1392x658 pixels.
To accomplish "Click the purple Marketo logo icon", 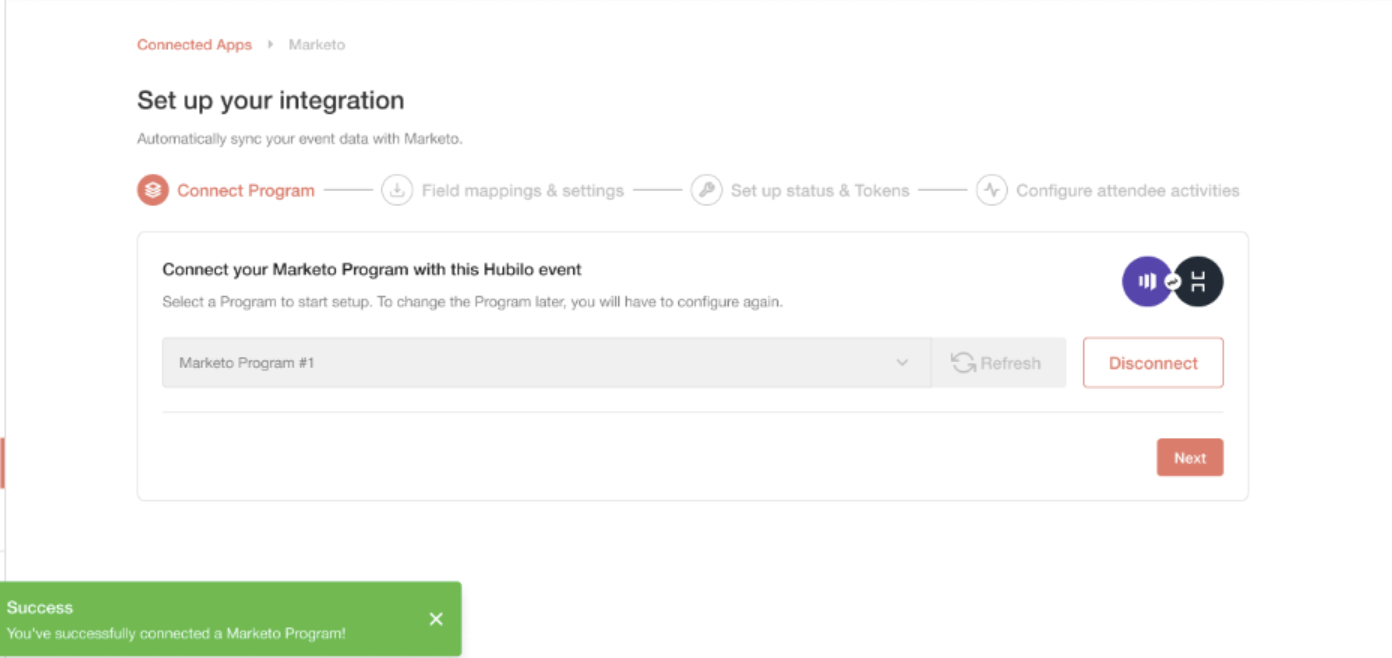I will [1147, 282].
